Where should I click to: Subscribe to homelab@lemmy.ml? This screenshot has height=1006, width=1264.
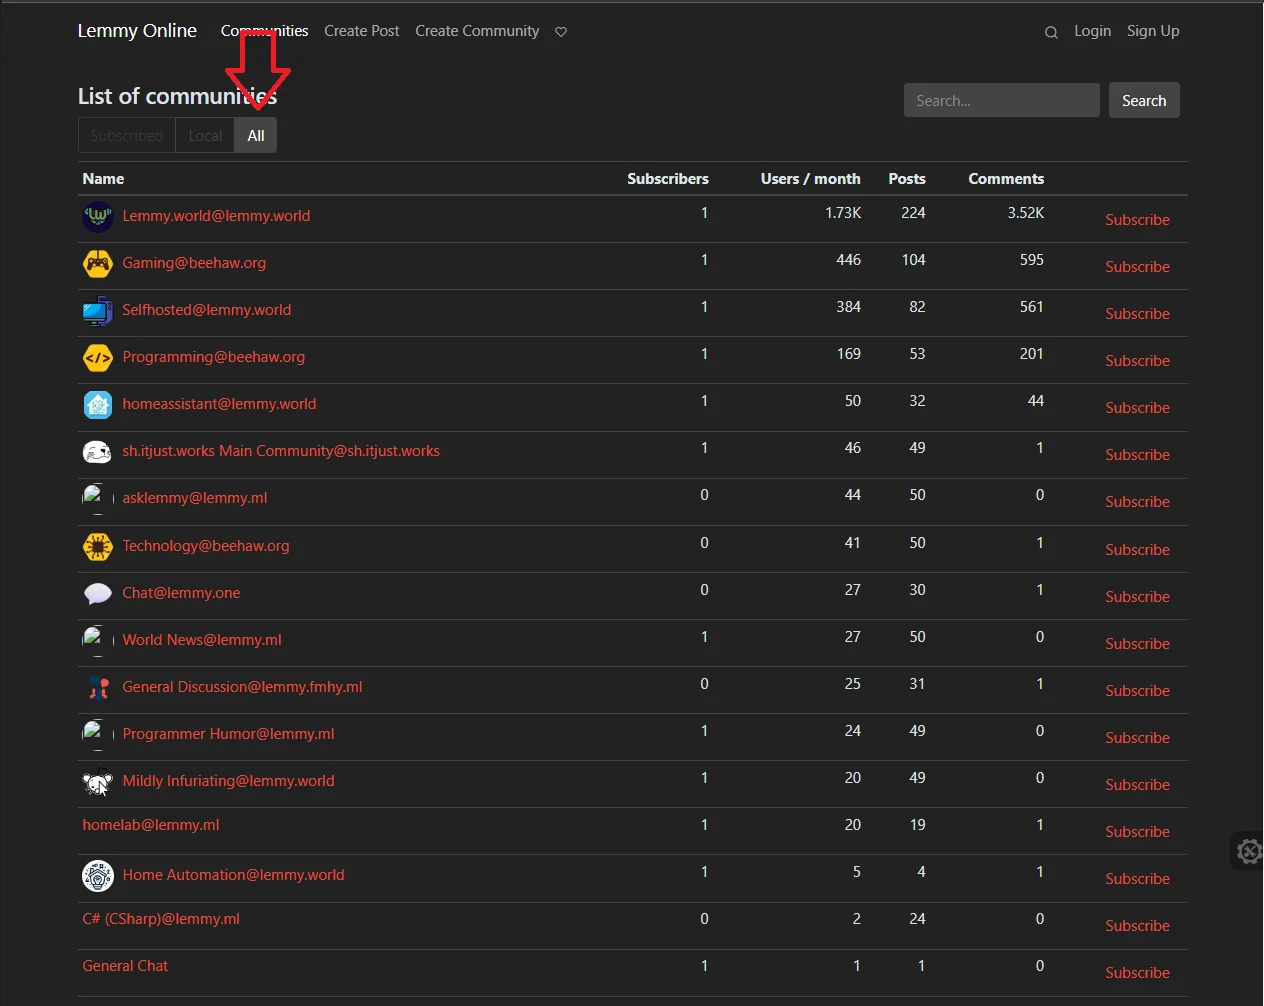(x=1137, y=832)
